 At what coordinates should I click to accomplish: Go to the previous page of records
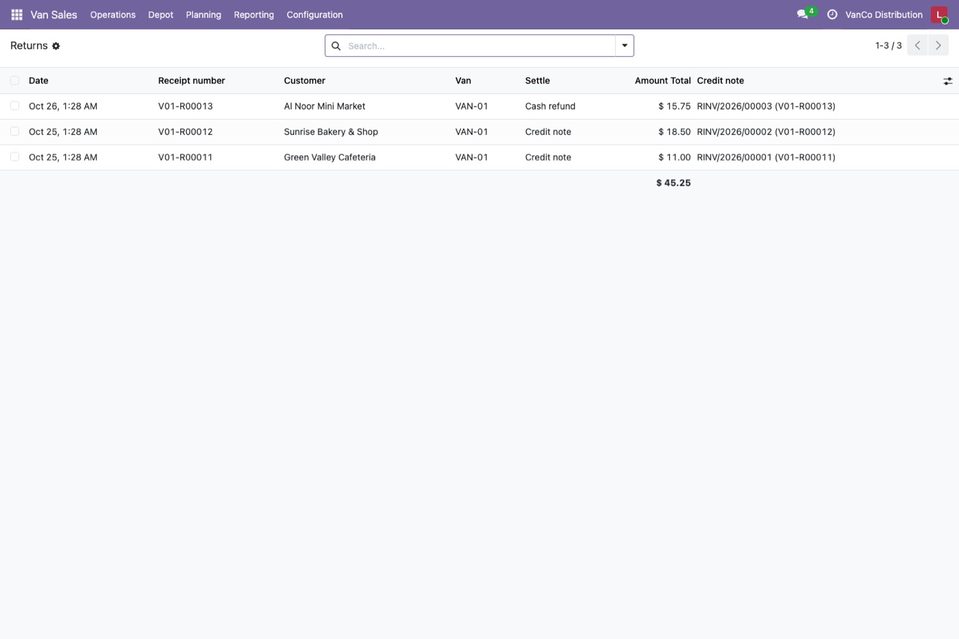click(917, 46)
